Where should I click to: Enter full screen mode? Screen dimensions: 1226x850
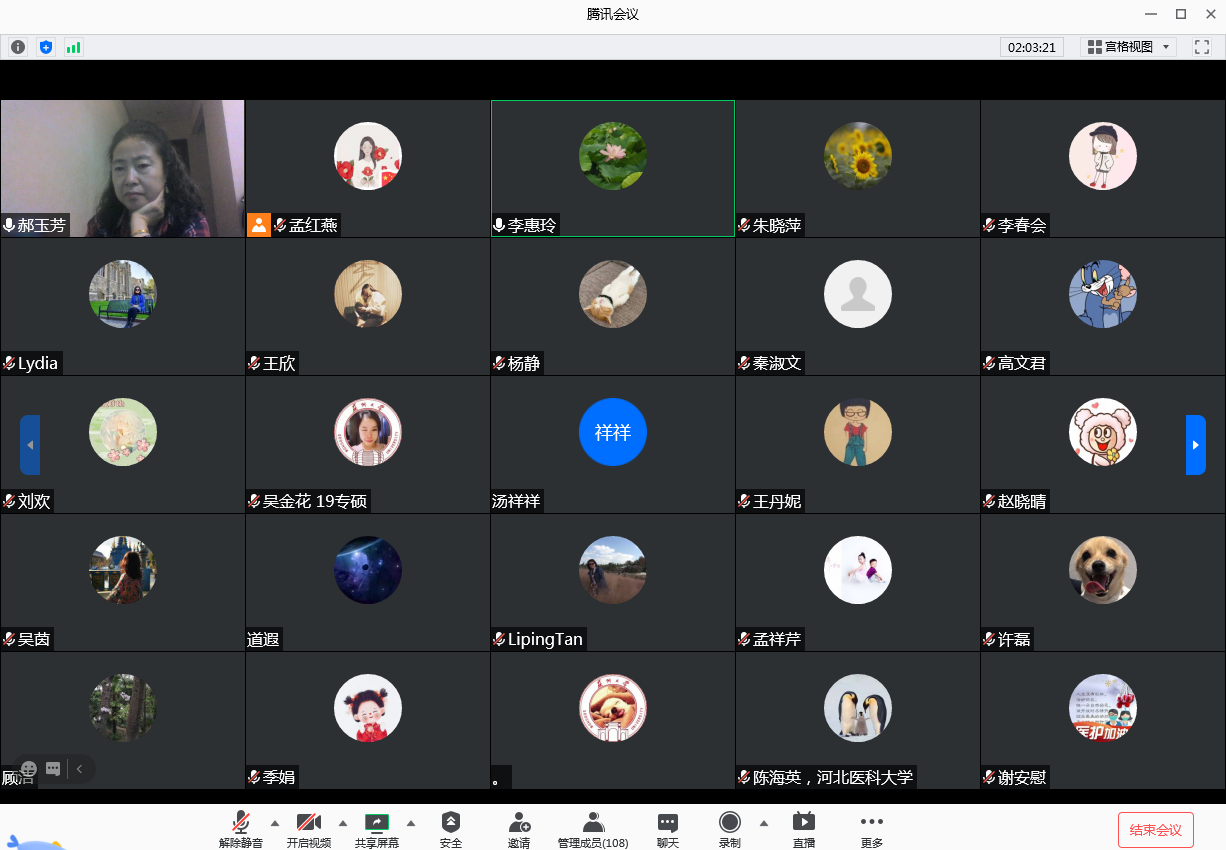(x=1202, y=47)
